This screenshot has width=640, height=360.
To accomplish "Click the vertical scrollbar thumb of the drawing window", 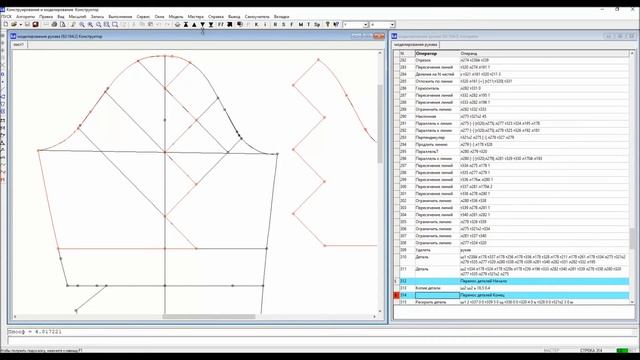I will [x=380, y=124].
